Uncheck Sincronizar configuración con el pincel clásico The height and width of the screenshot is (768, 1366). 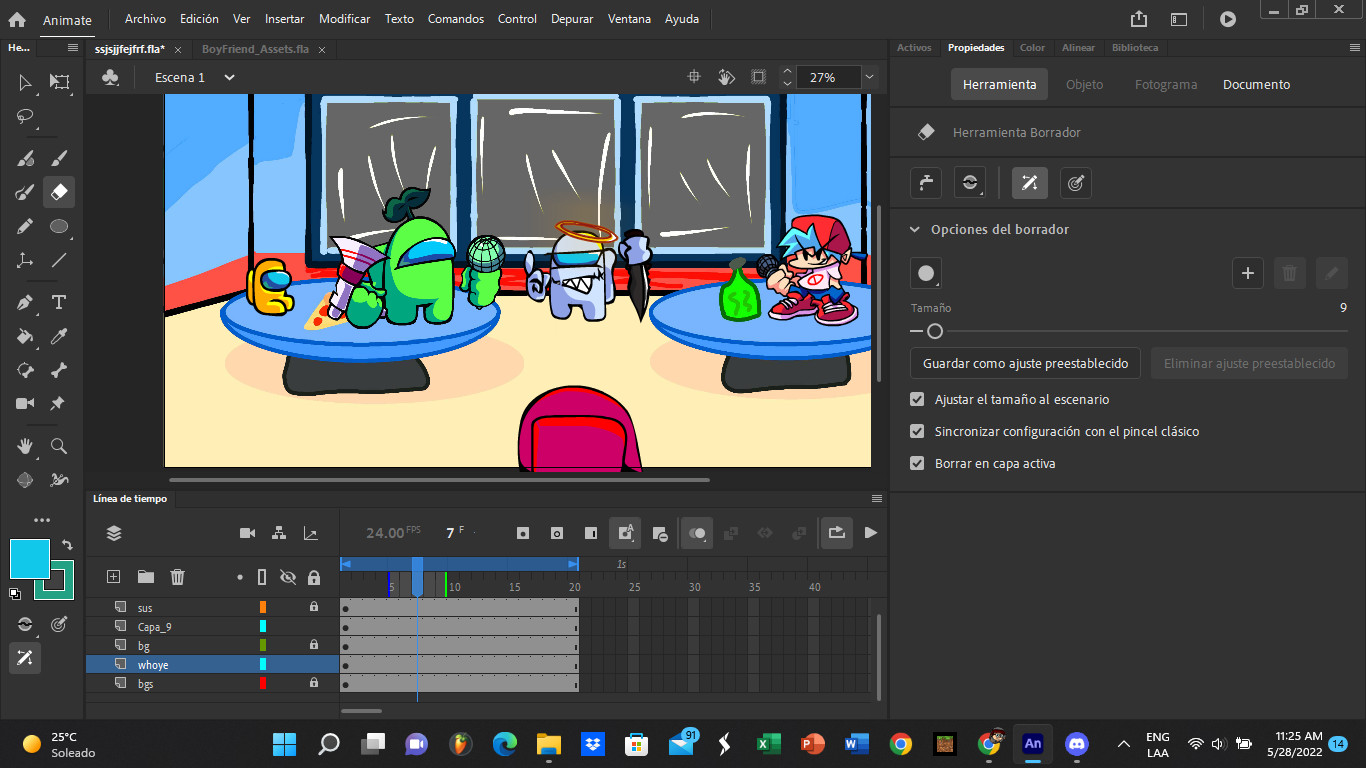[x=917, y=431]
